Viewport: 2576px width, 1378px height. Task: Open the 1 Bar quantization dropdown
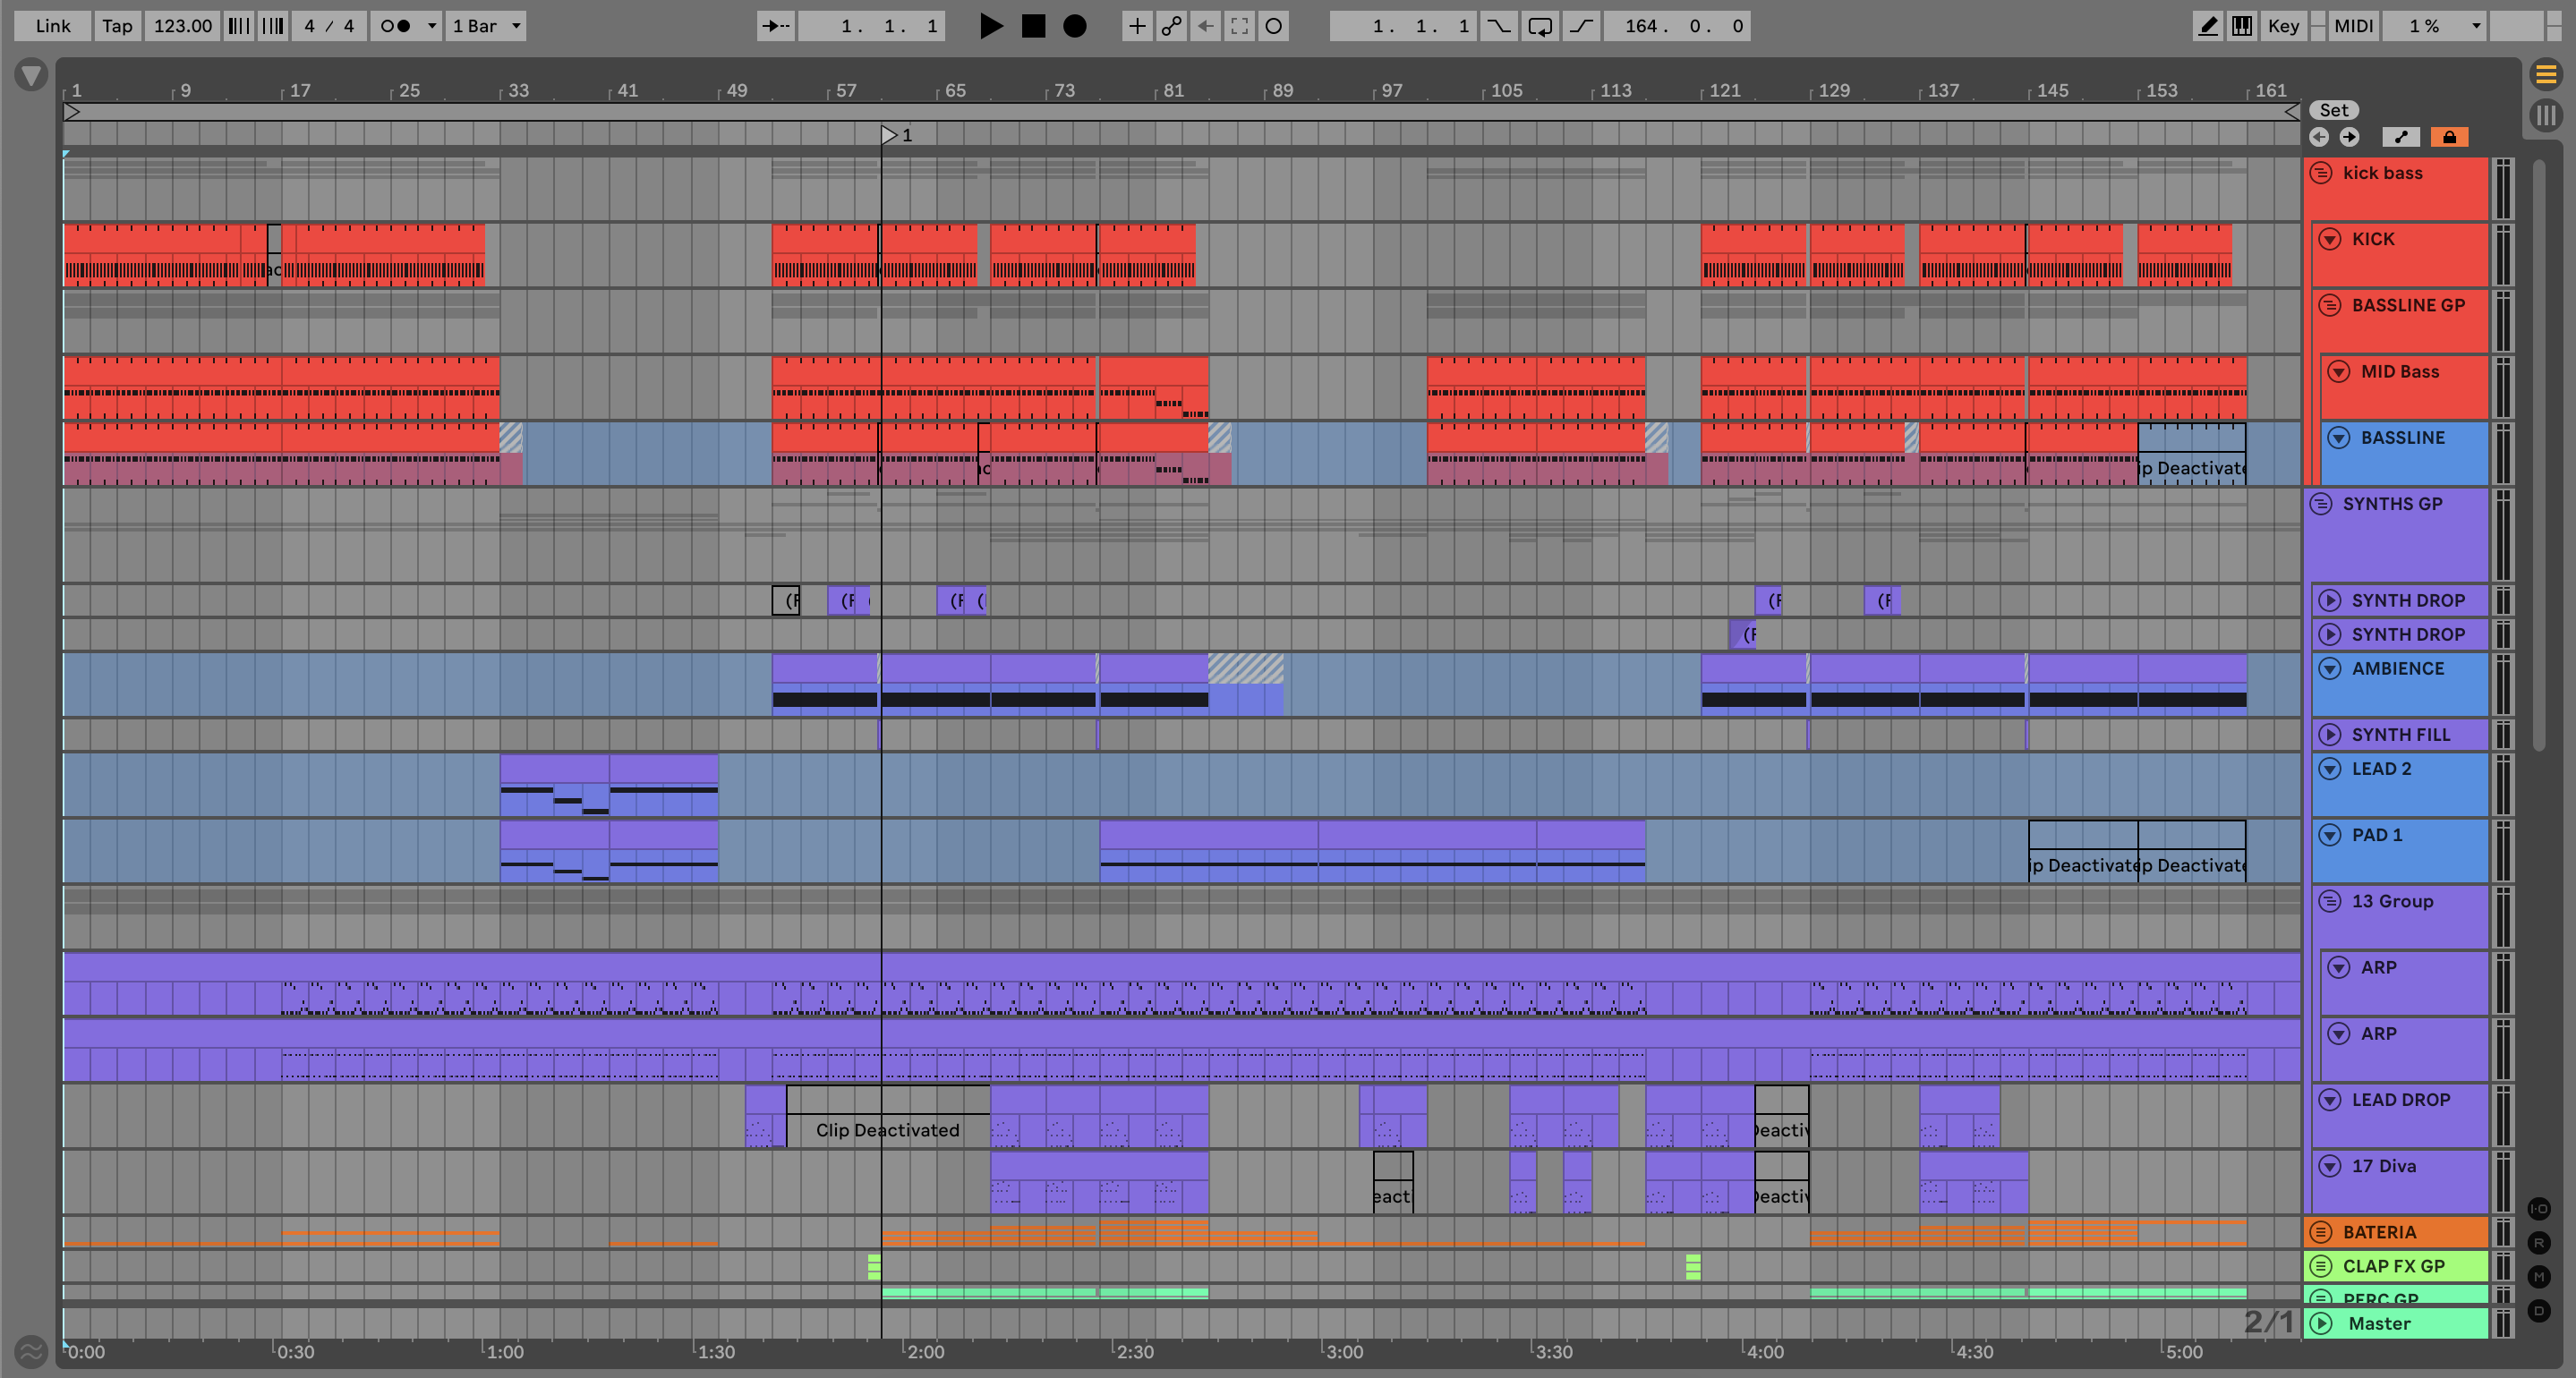(x=486, y=26)
